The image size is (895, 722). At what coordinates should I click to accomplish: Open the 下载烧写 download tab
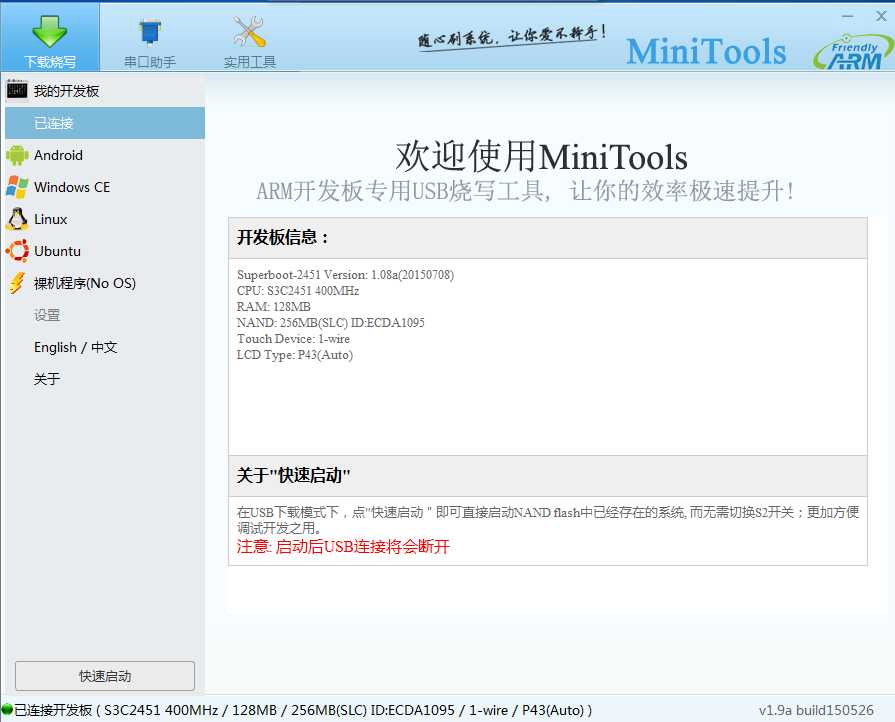tap(50, 37)
